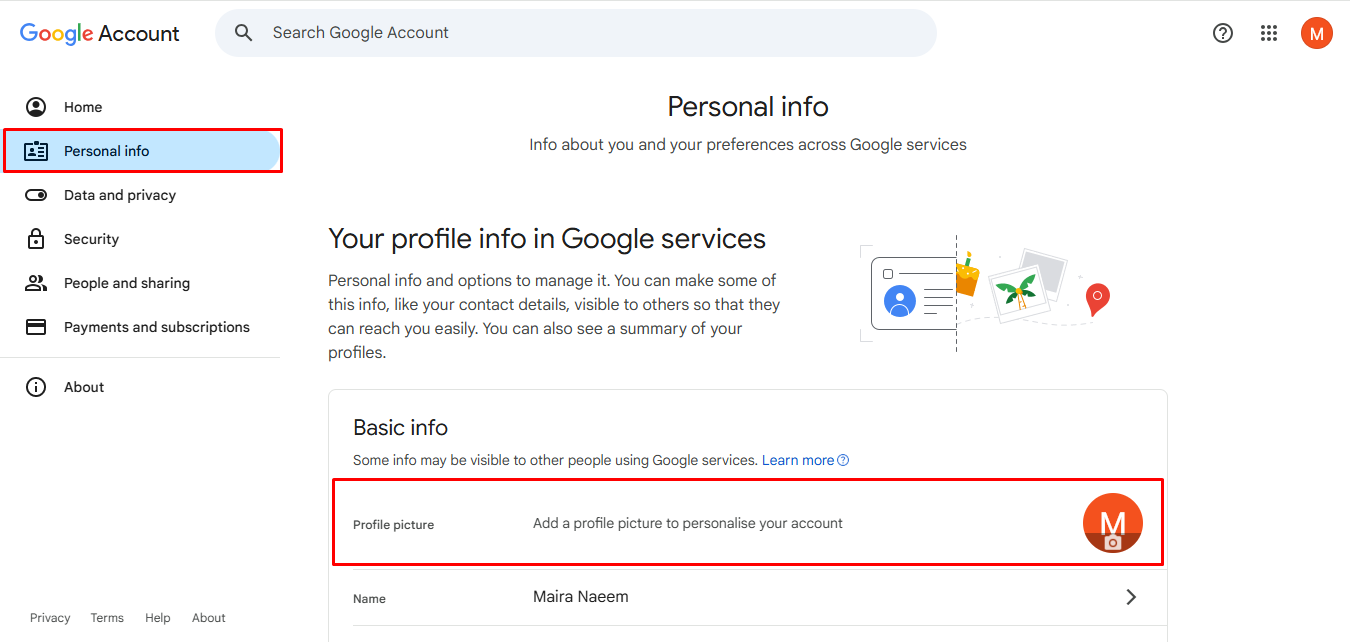Expand the Name row chevron
1350x642 pixels.
[x=1131, y=596]
